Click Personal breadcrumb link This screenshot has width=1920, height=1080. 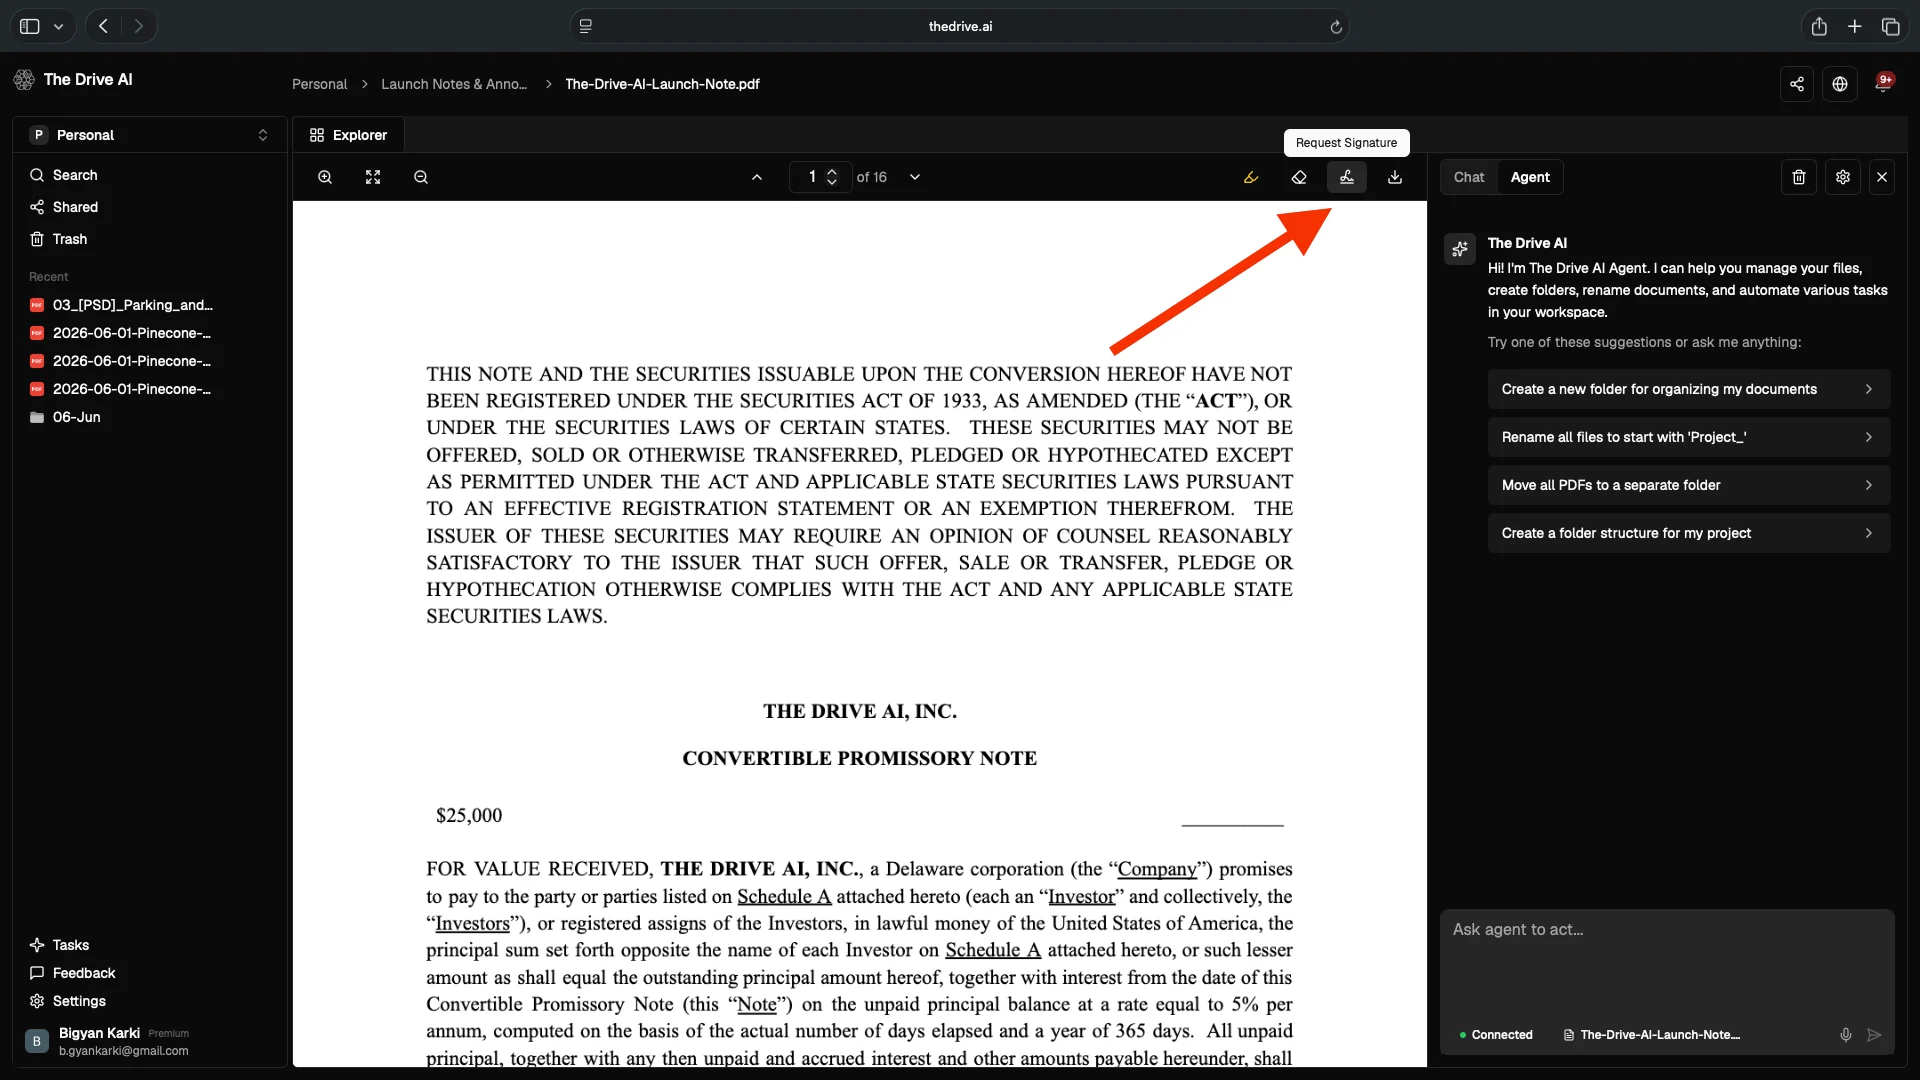click(x=319, y=84)
